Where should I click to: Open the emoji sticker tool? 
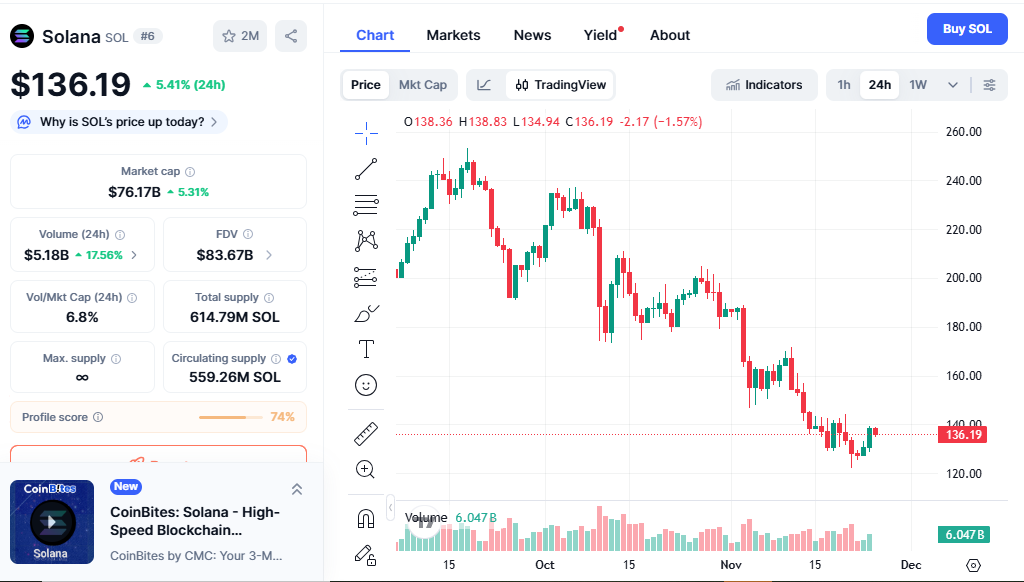(366, 385)
